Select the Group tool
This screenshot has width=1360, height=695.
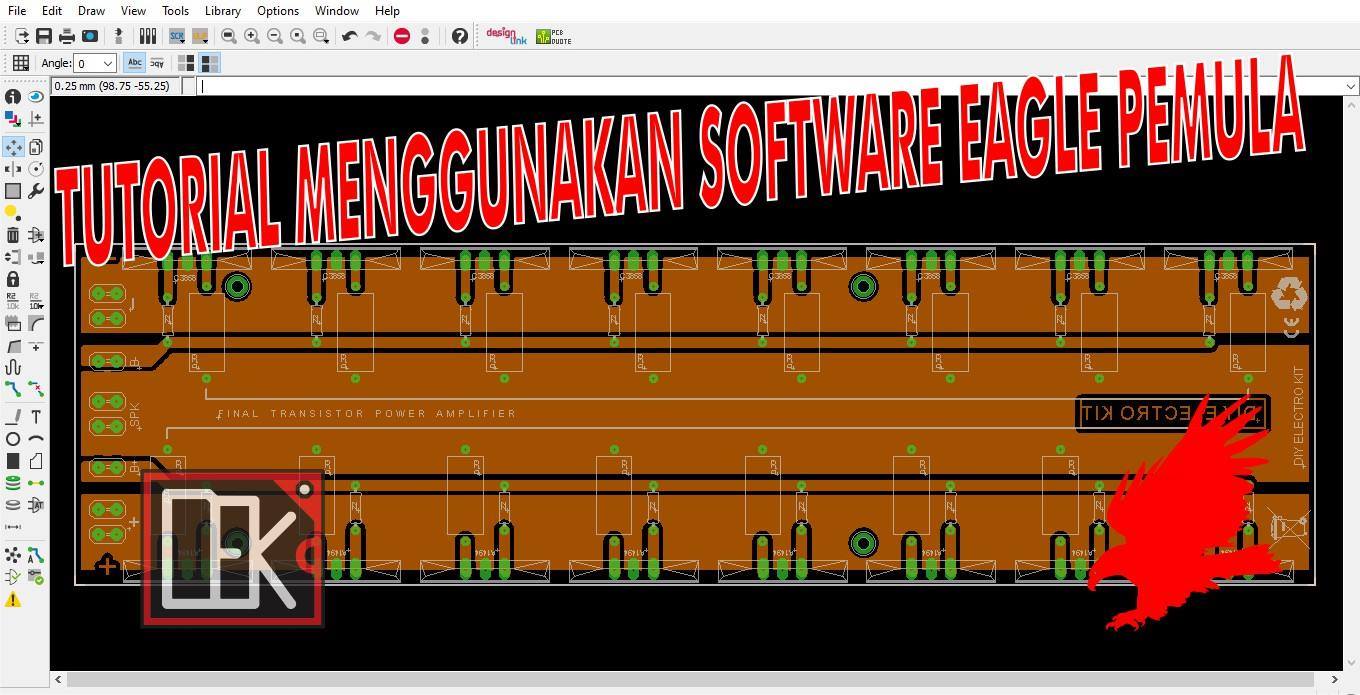coord(13,191)
